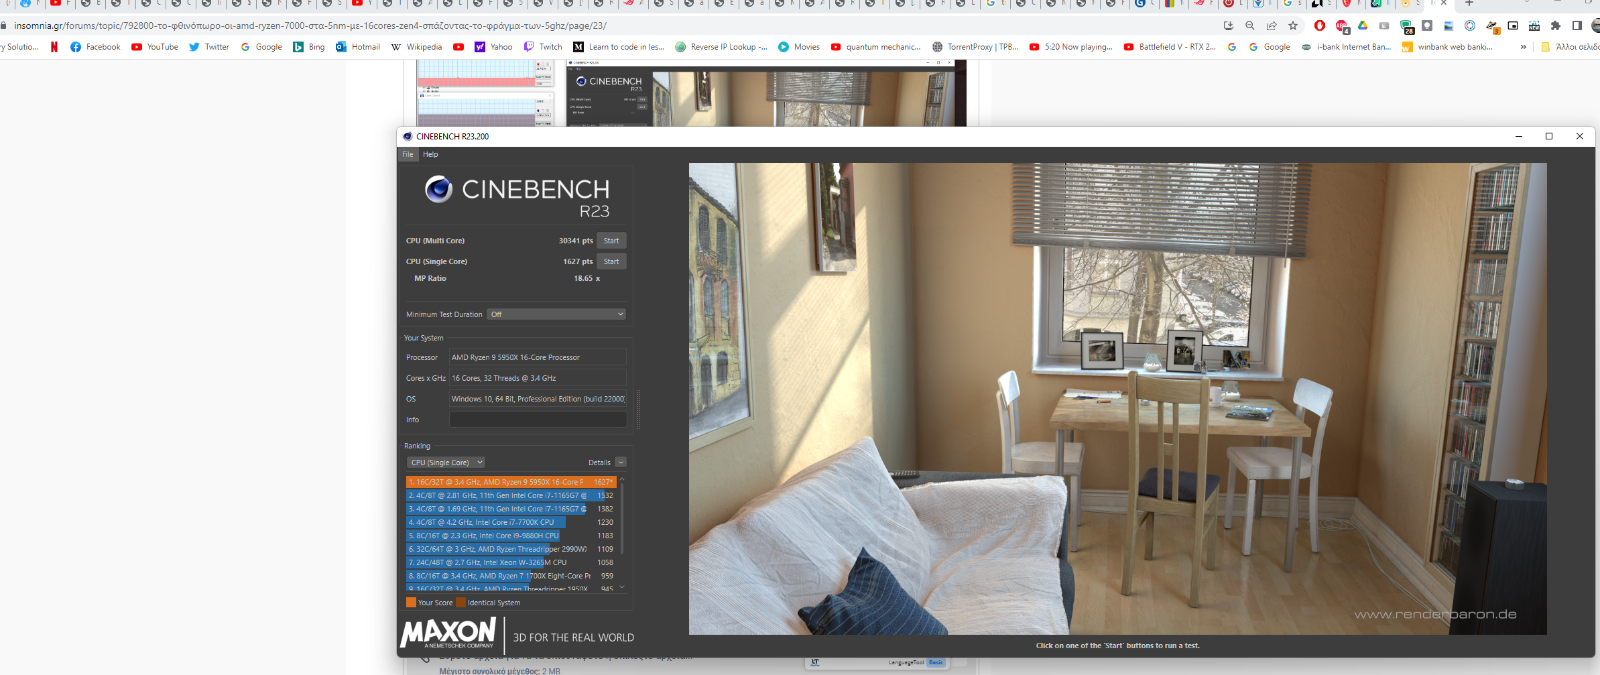Image resolution: width=1600 pixels, height=675 pixels.
Task: Open the winbank web banking bookmark
Action: click(1447, 47)
